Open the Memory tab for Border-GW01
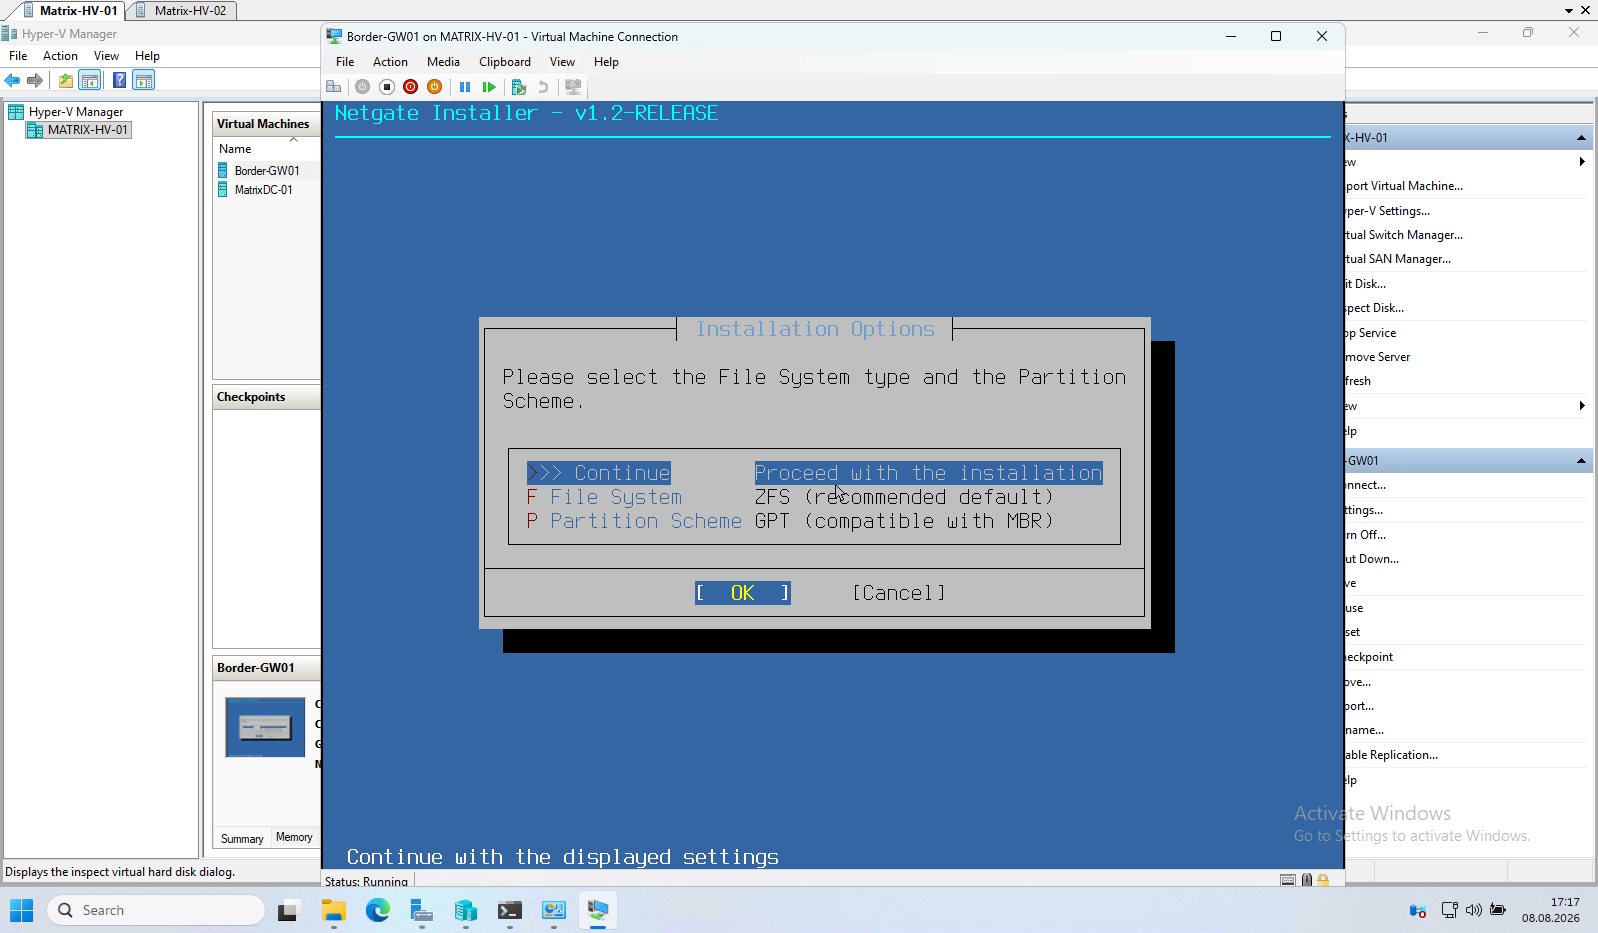 tap(294, 837)
